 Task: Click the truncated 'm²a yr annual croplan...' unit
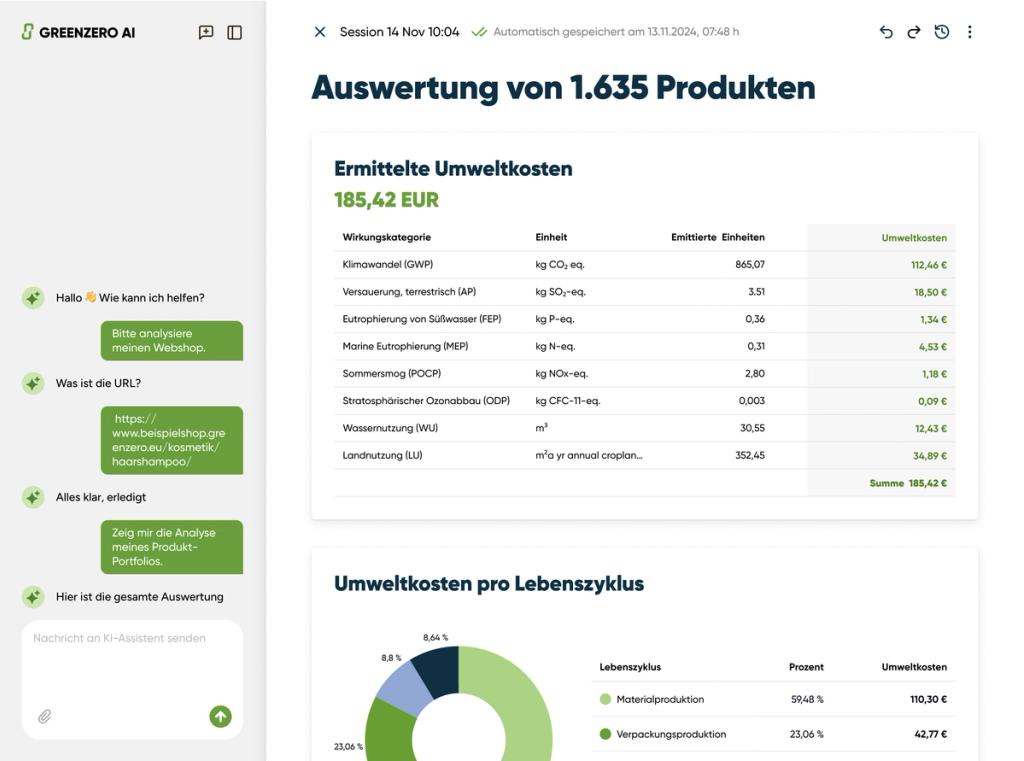(x=588, y=455)
